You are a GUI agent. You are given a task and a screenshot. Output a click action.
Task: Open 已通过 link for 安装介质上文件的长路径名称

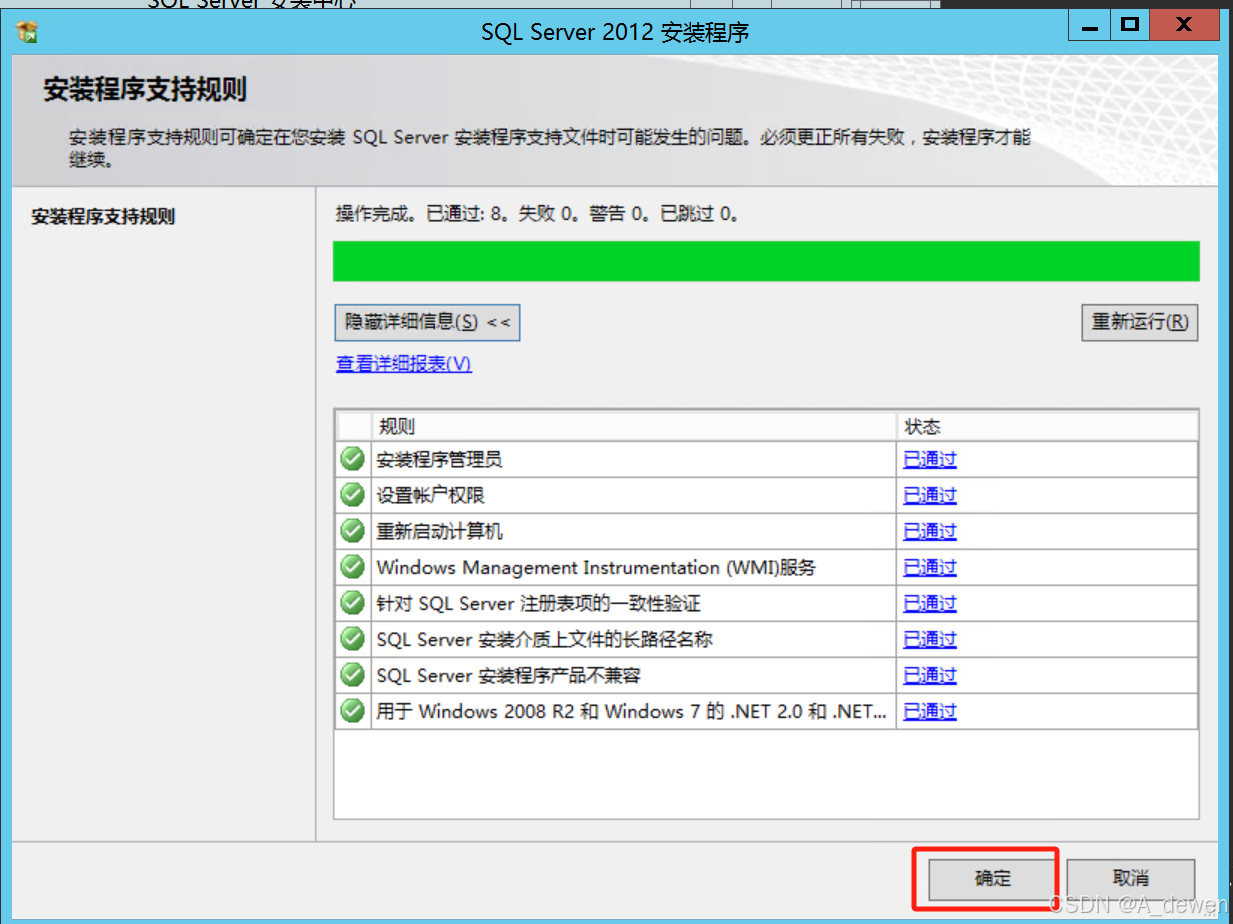pyautogui.click(x=930, y=640)
